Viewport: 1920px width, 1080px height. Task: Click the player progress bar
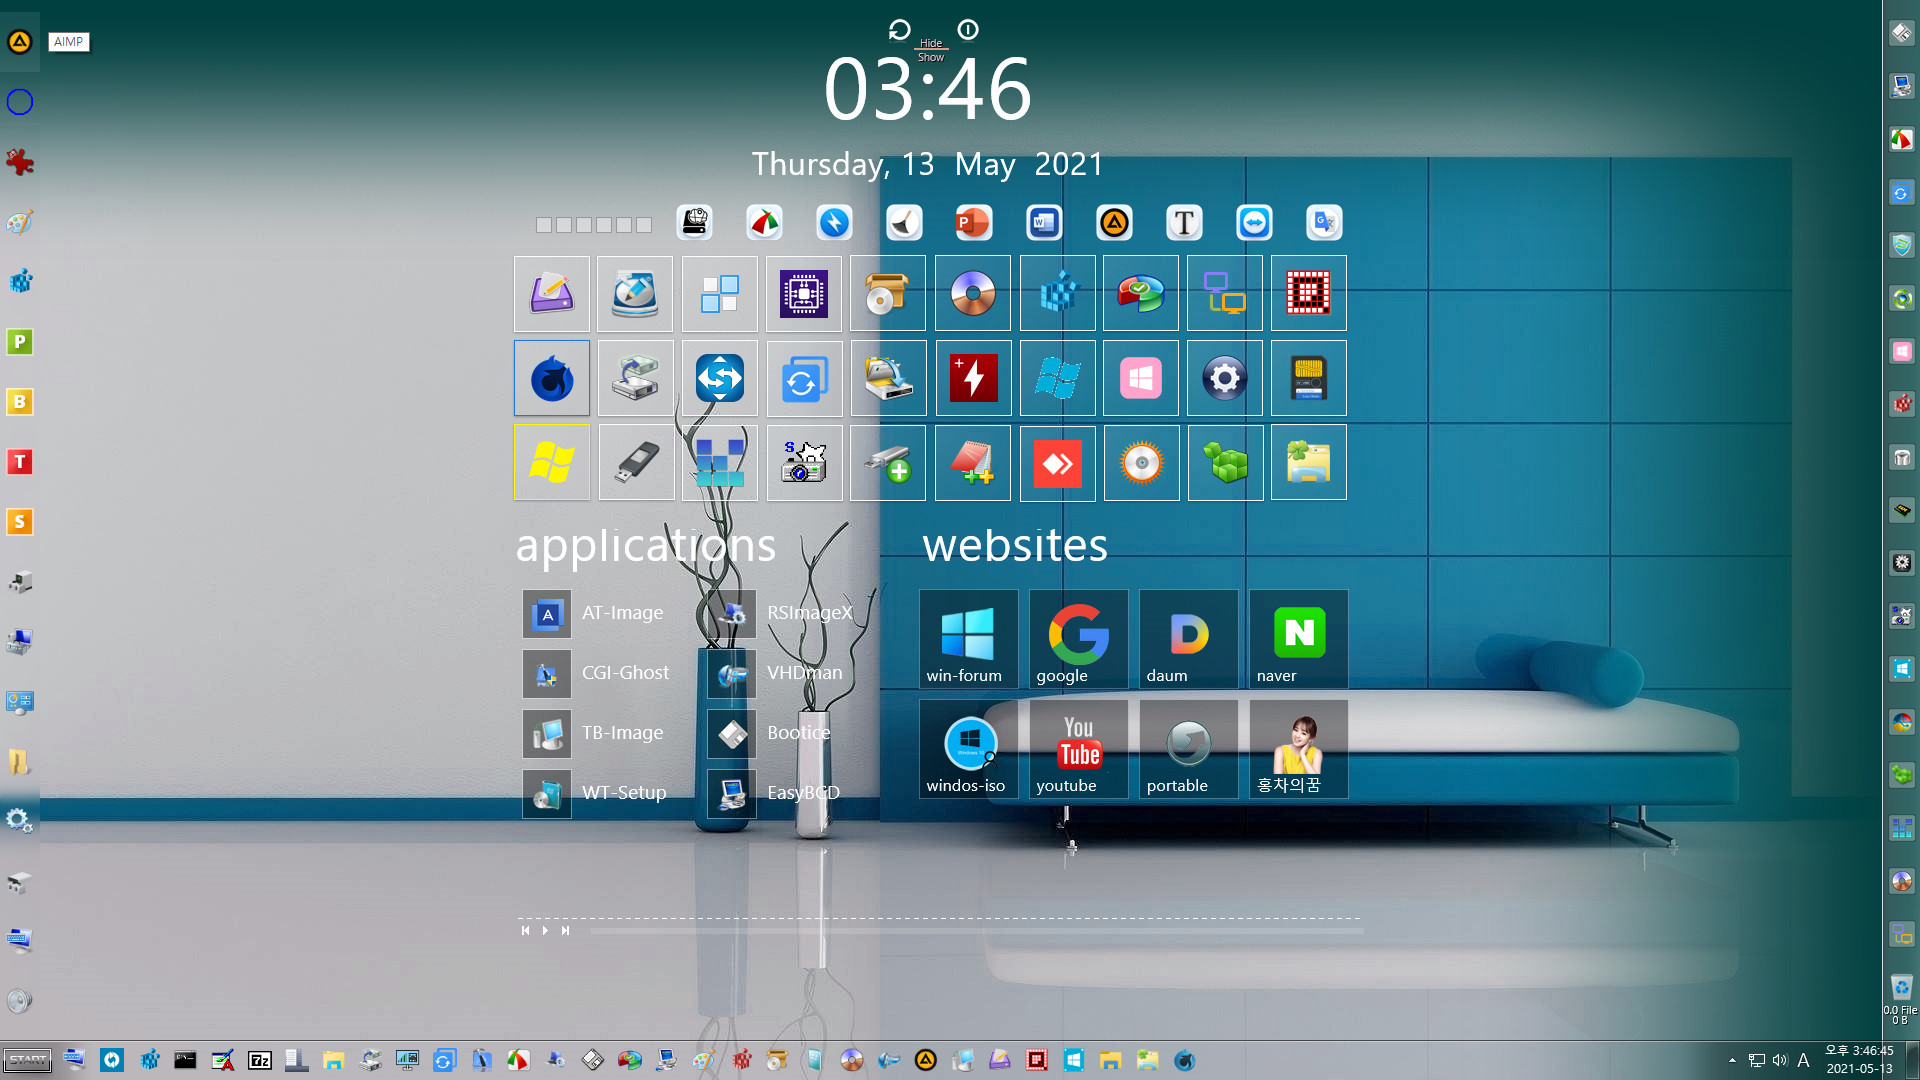976,931
